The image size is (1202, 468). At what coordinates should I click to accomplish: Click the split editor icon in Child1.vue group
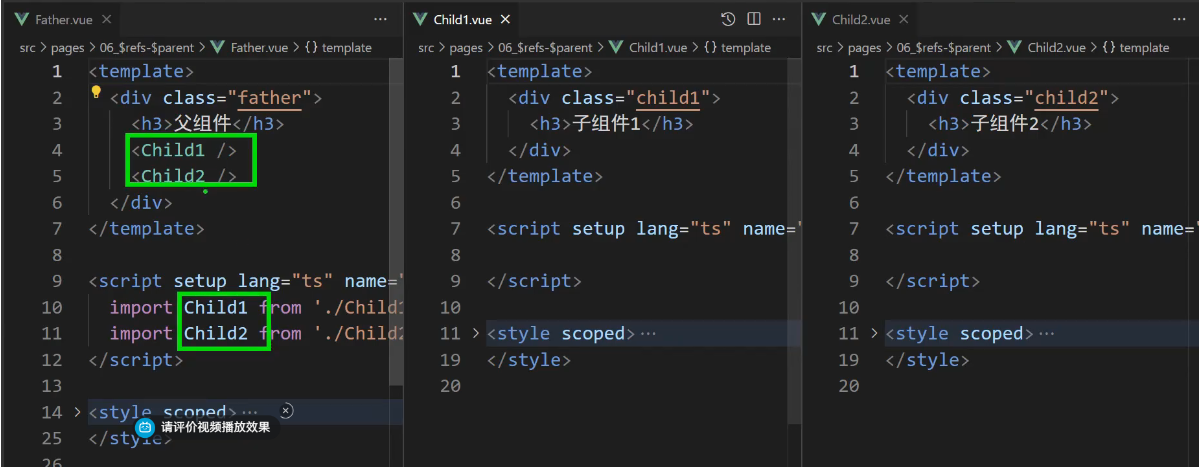coord(754,19)
